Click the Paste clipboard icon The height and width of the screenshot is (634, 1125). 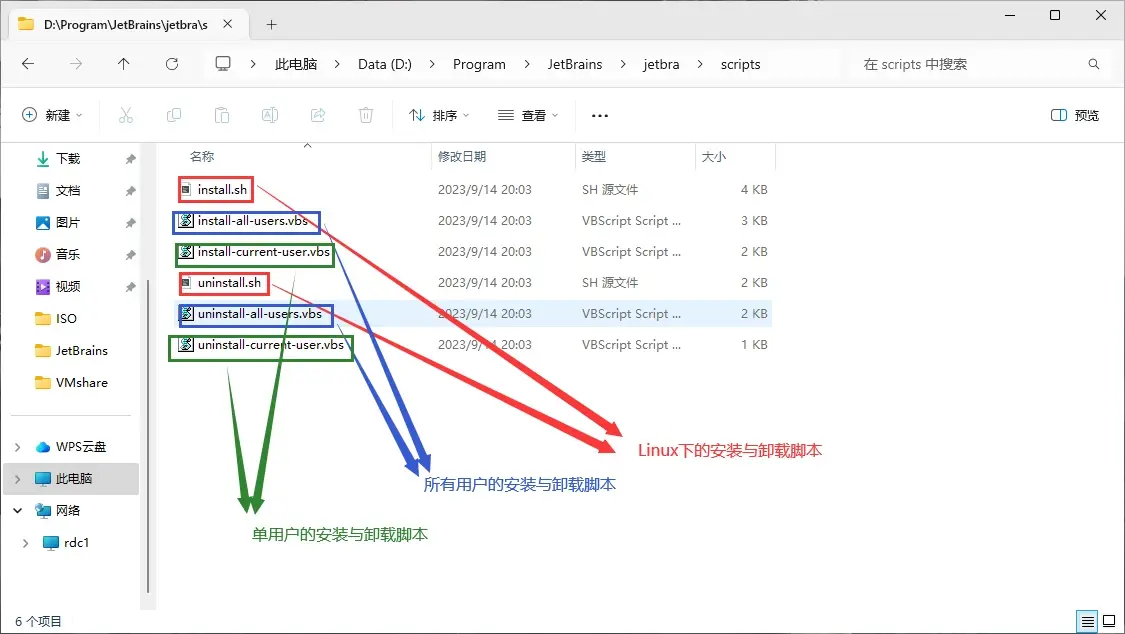tap(222, 115)
